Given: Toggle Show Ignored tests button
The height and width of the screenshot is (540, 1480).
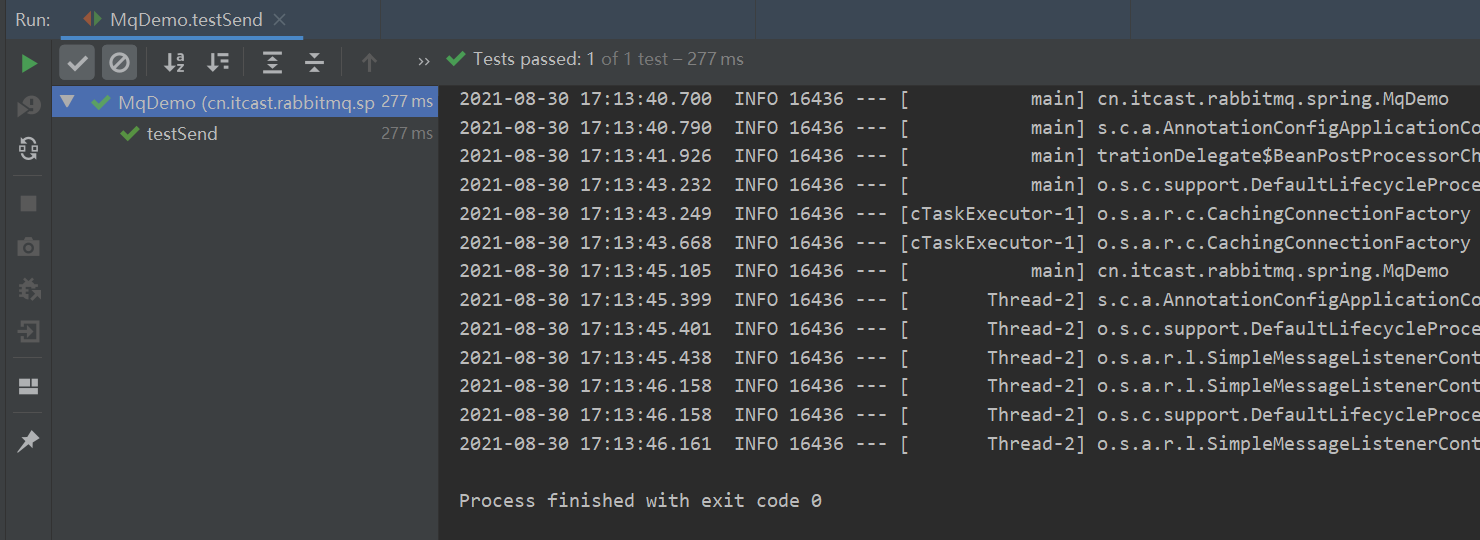Looking at the screenshot, I should [x=119, y=63].
